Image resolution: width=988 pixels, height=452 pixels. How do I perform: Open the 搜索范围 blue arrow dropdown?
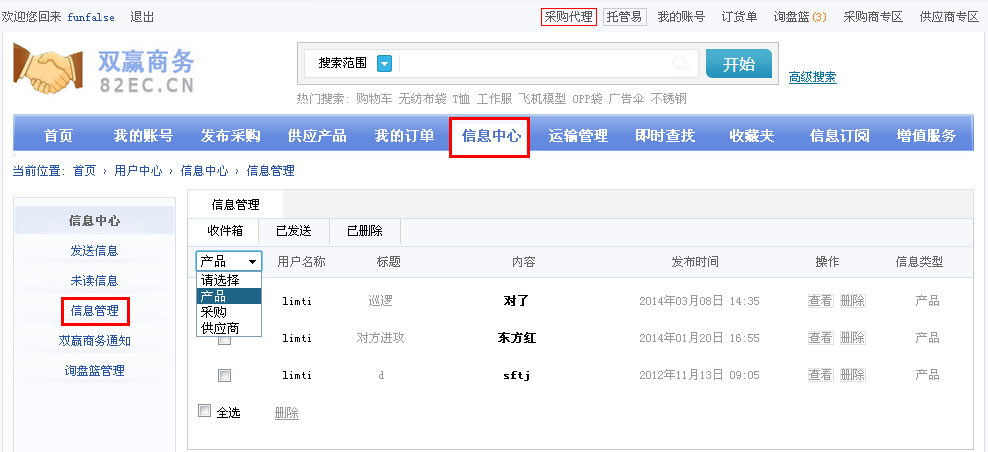tap(385, 64)
